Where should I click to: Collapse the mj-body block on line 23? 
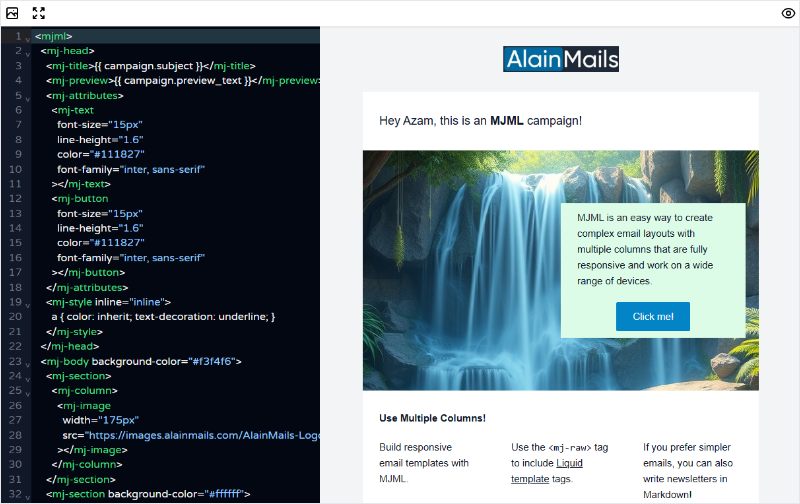click(28, 362)
